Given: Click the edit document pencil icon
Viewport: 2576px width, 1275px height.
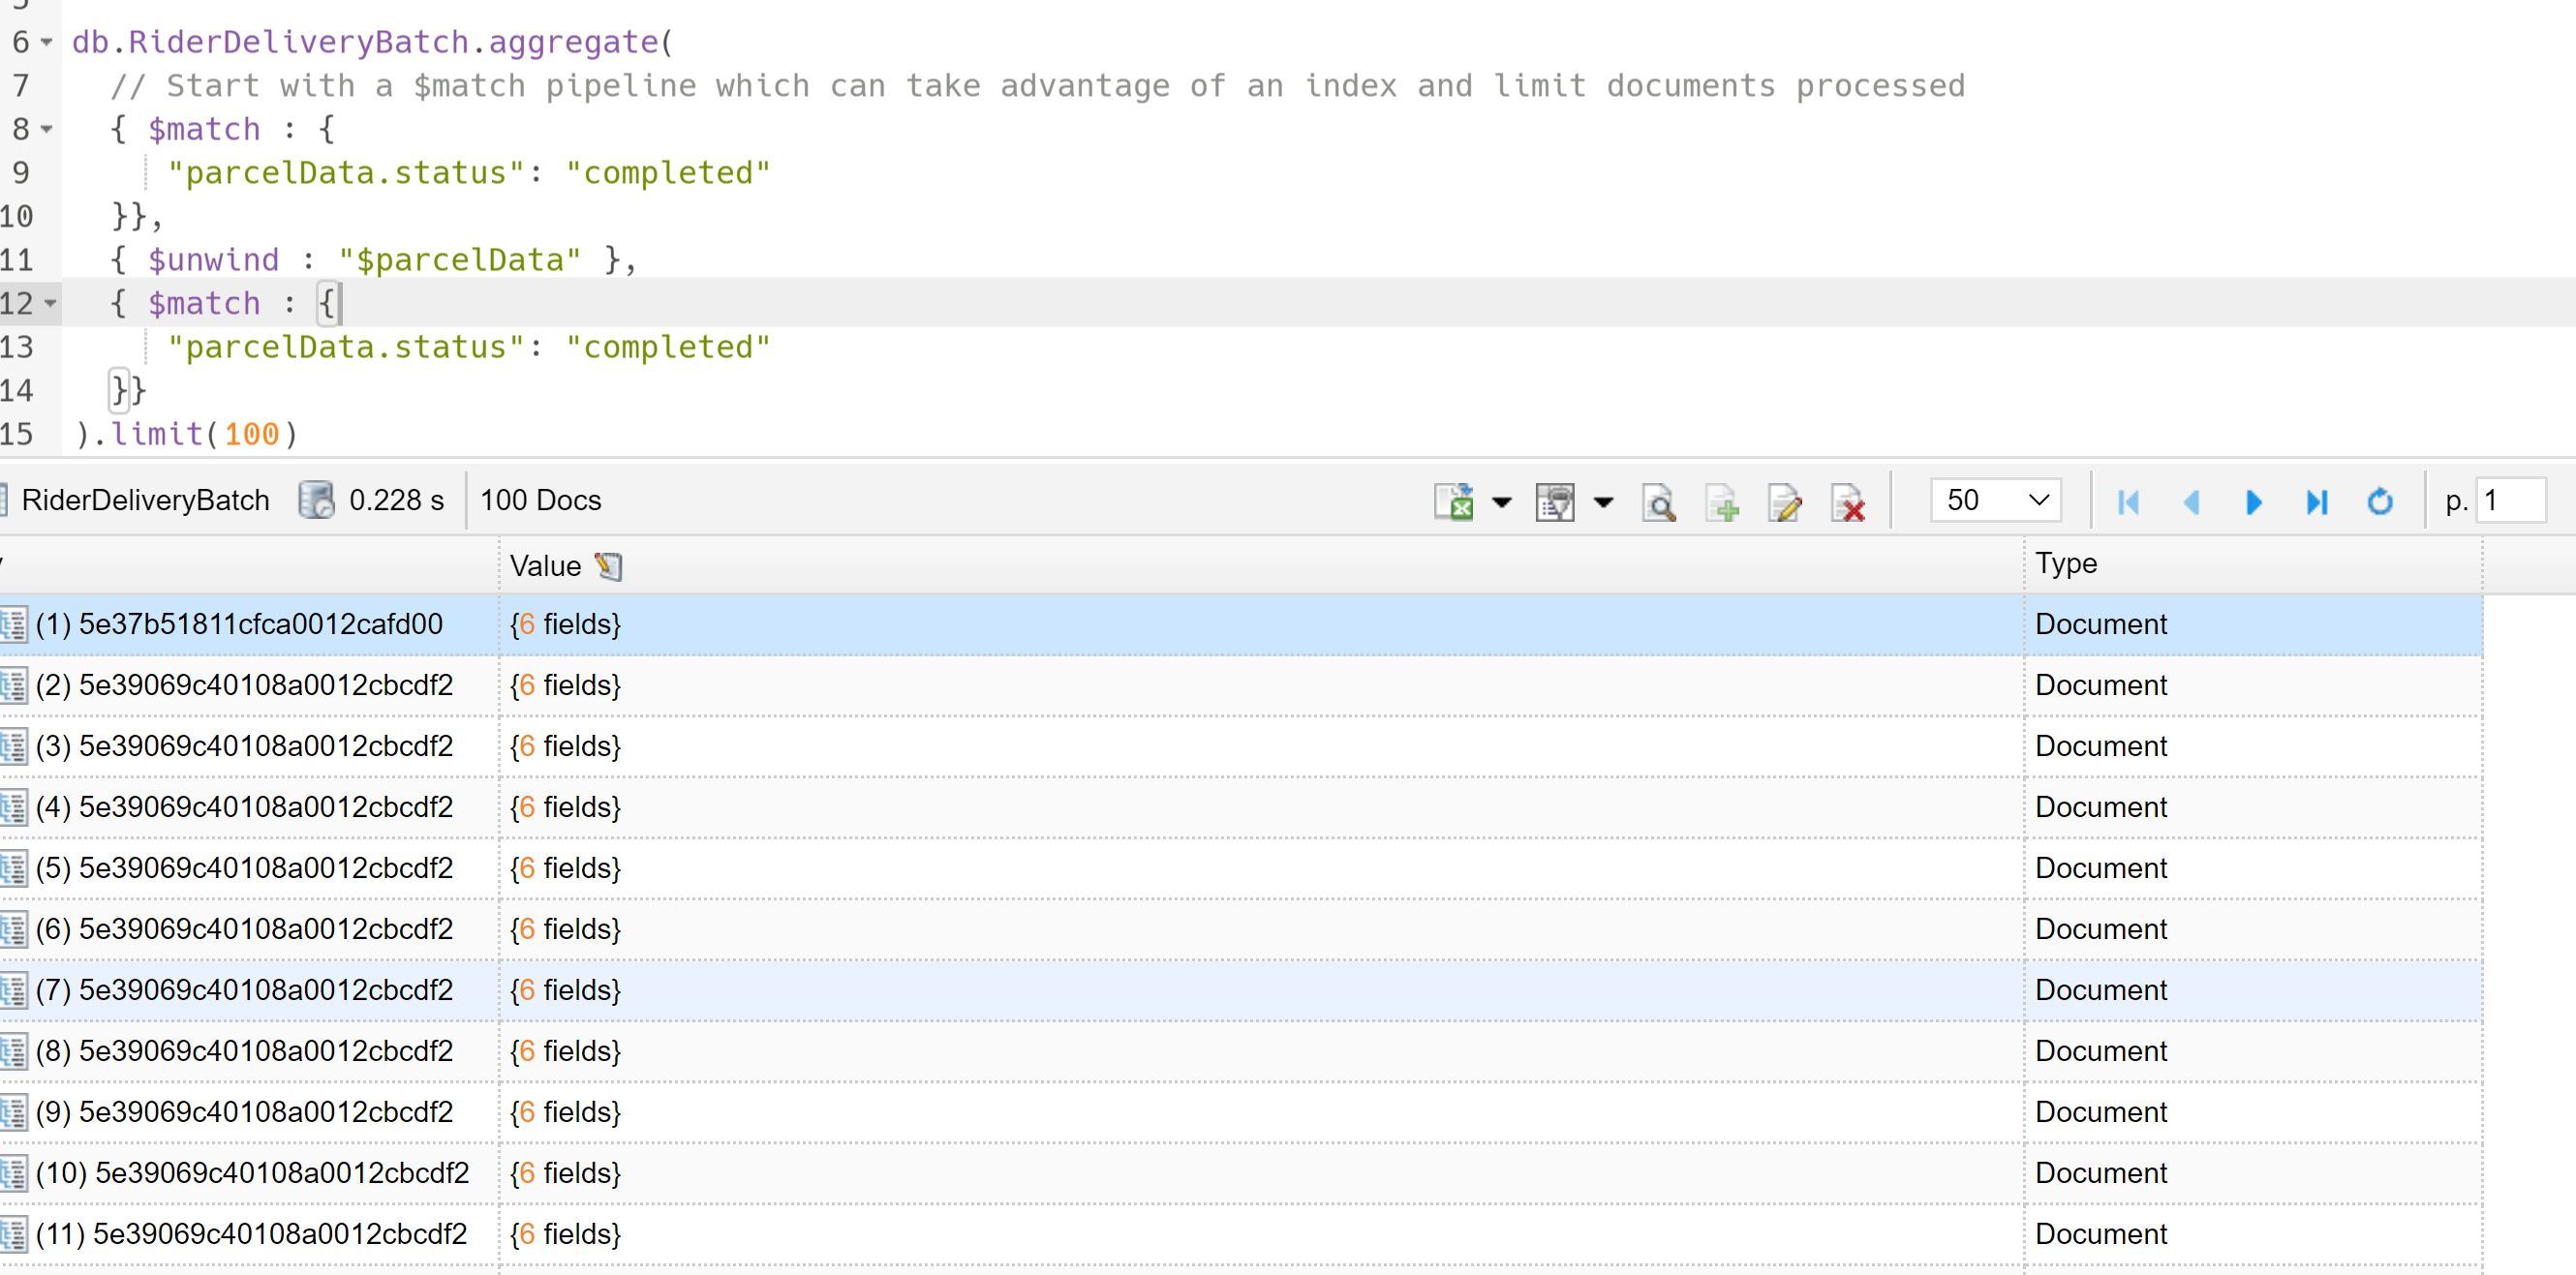Looking at the screenshot, I should pos(1785,501).
